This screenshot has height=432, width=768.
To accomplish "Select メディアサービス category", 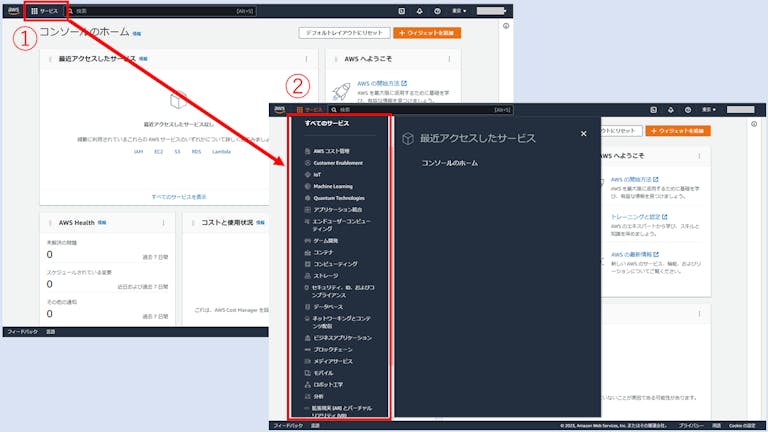I will coord(329,361).
